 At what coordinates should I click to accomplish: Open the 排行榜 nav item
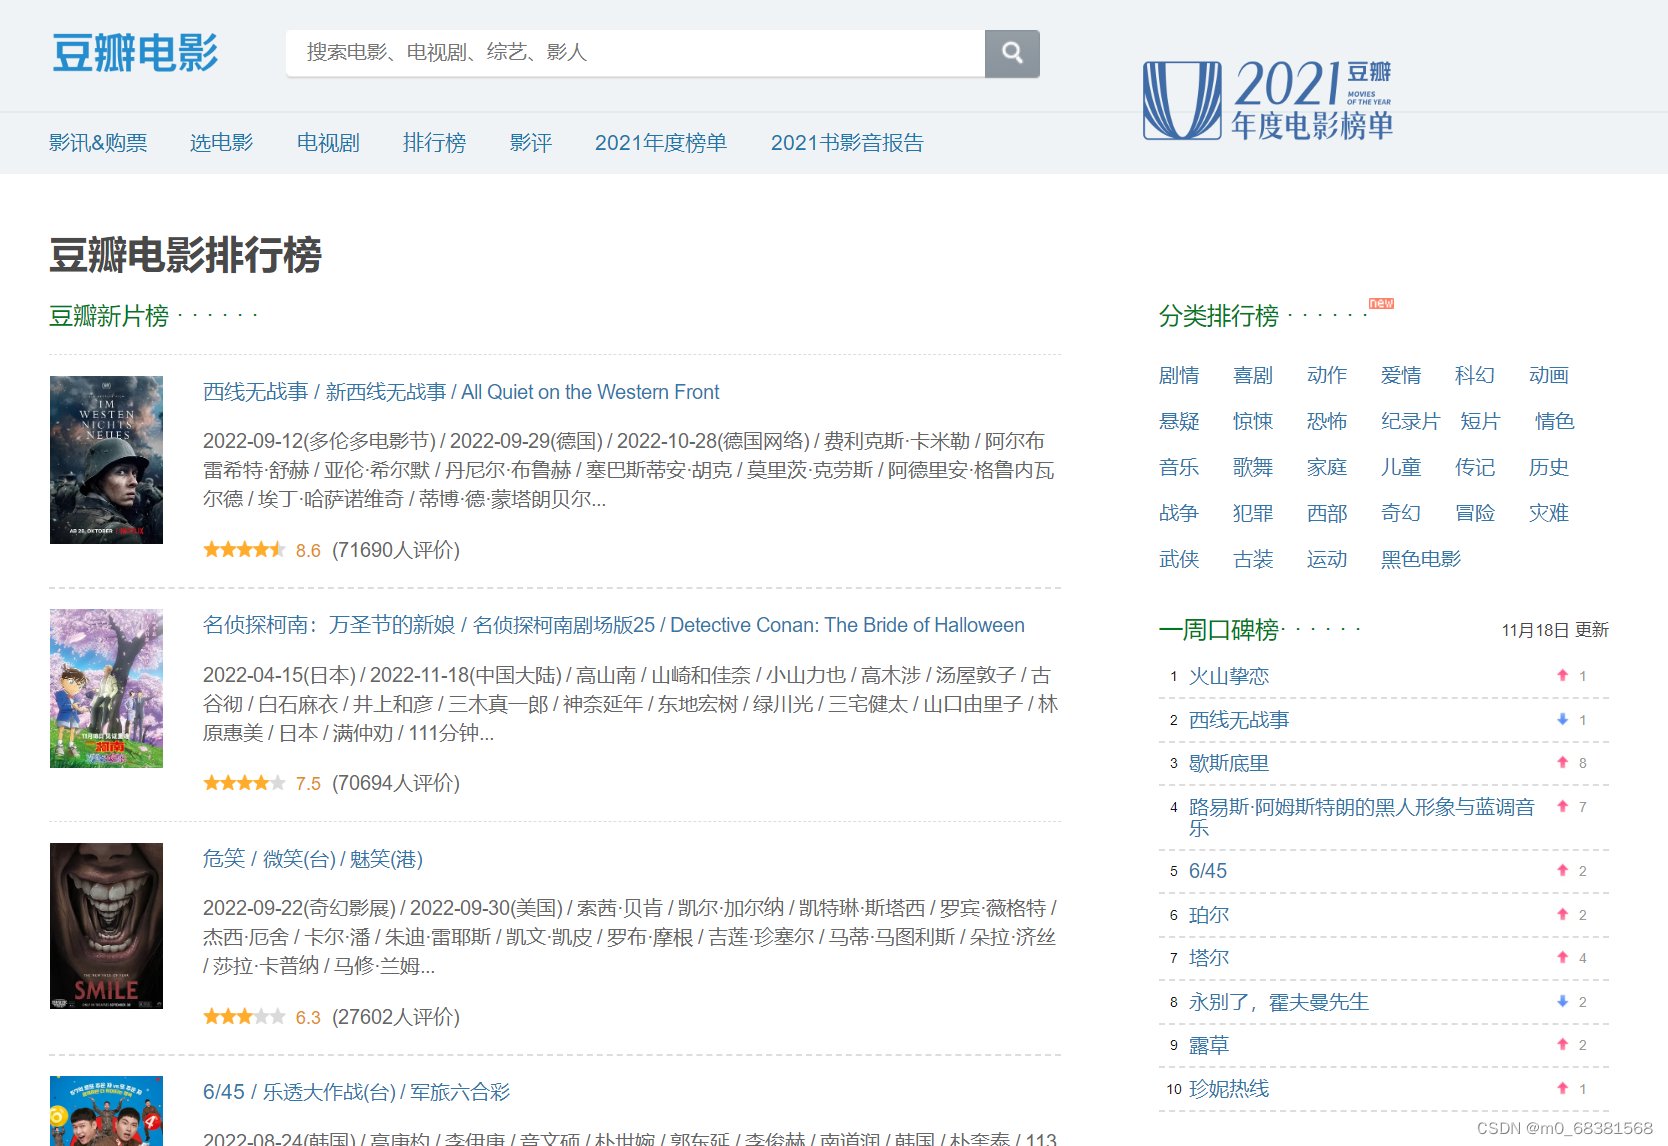(x=434, y=143)
